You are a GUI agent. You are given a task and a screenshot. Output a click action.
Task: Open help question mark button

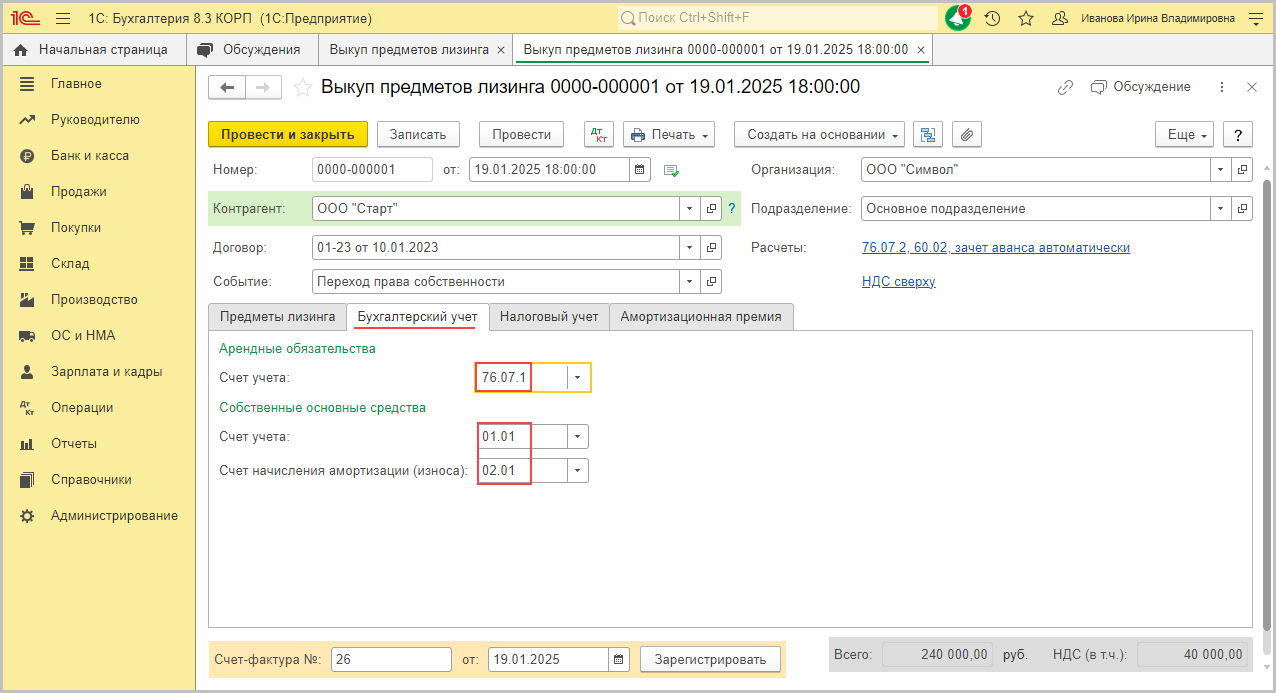pyautogui.click(x=1238, y=134)
